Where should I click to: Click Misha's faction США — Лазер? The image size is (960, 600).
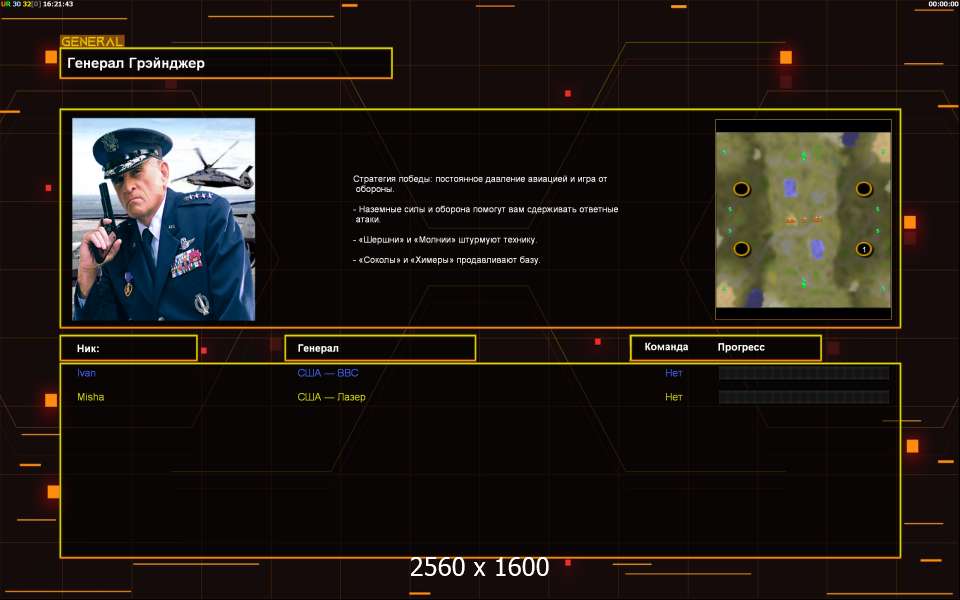pos(331,397)
